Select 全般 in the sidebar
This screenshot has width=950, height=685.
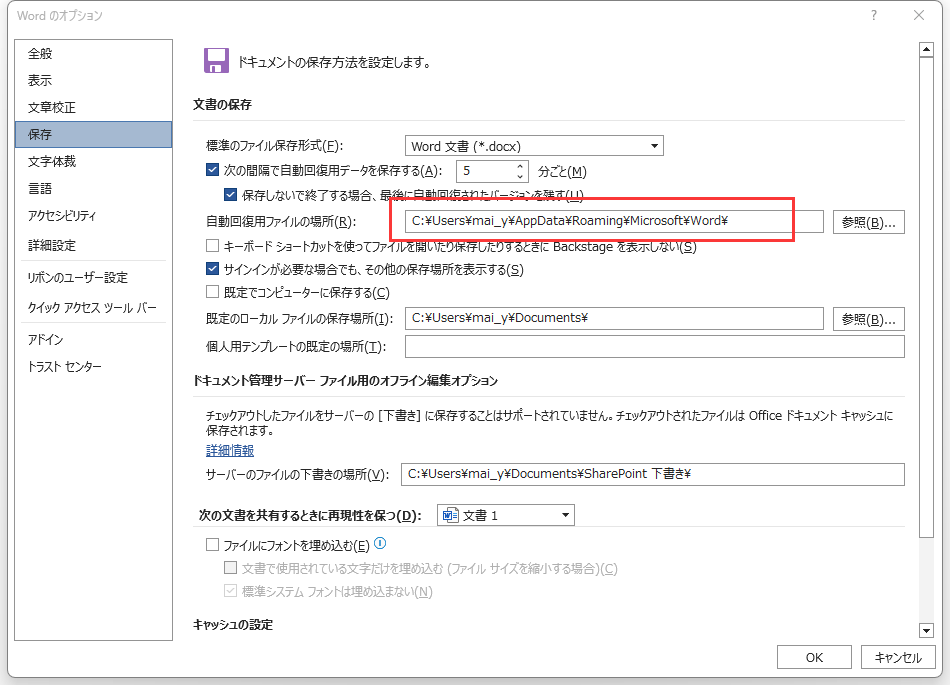coord(40,54)
